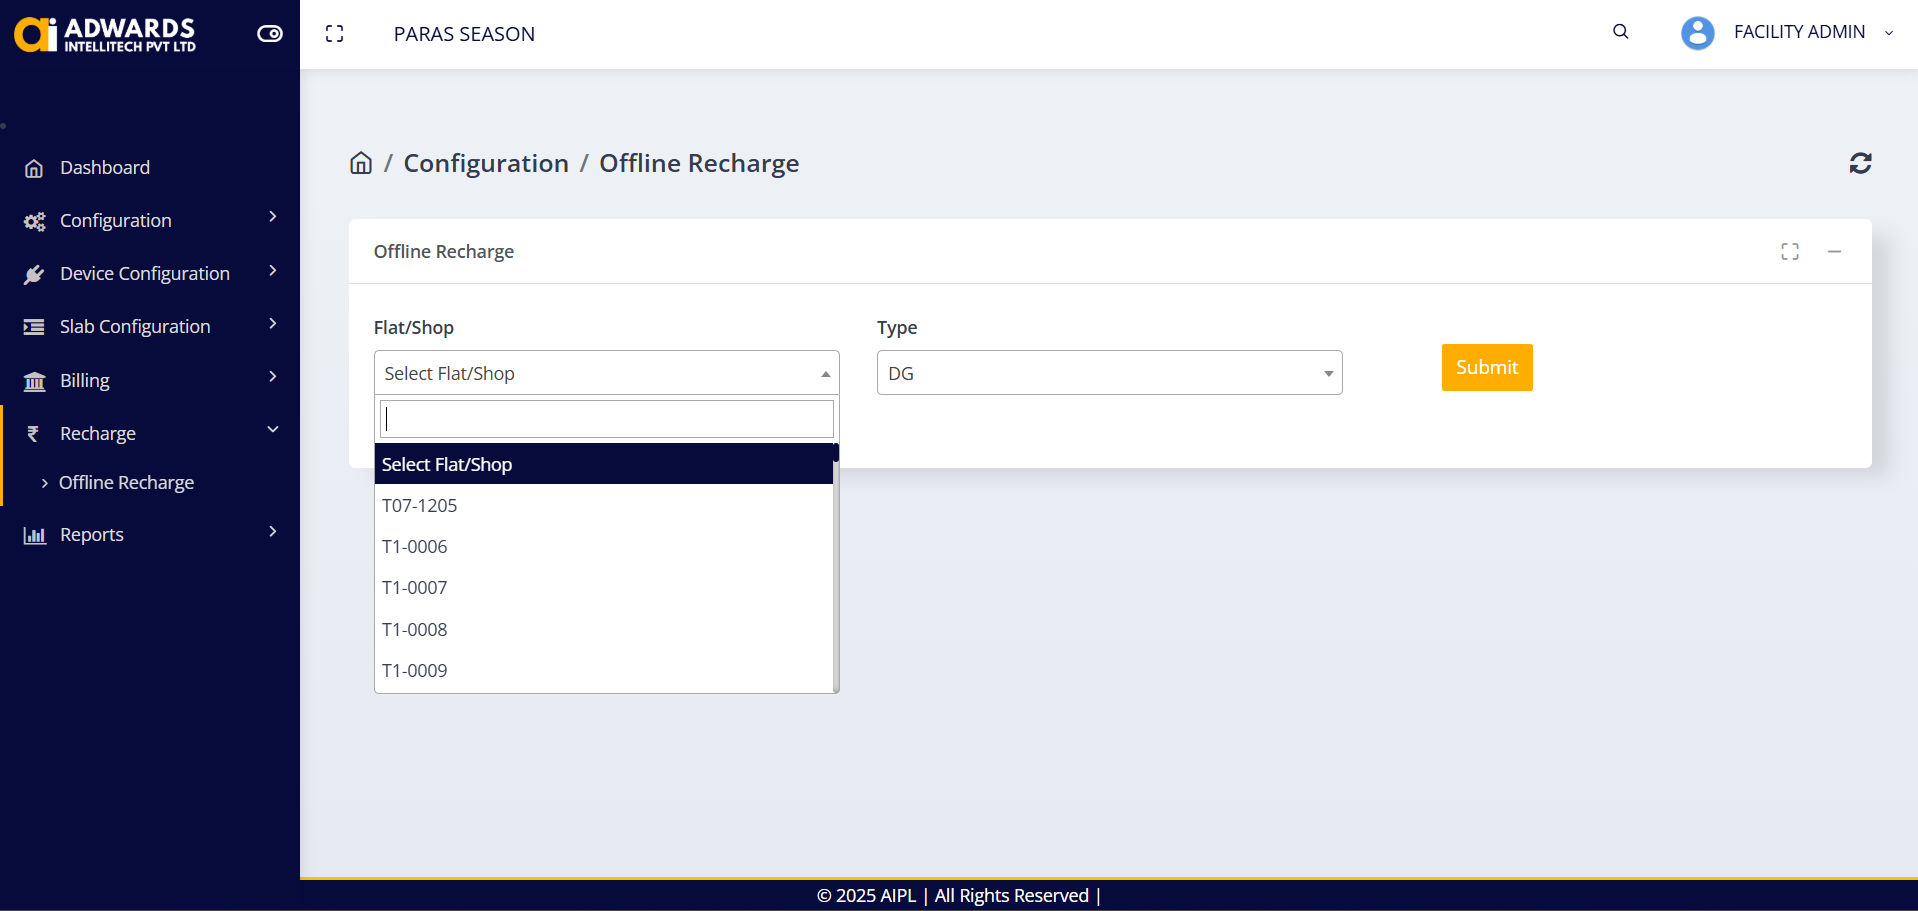Click the Facility Admin user avatar
The width and height of the screenshot is (1918, 911).
coord(1697,33)
